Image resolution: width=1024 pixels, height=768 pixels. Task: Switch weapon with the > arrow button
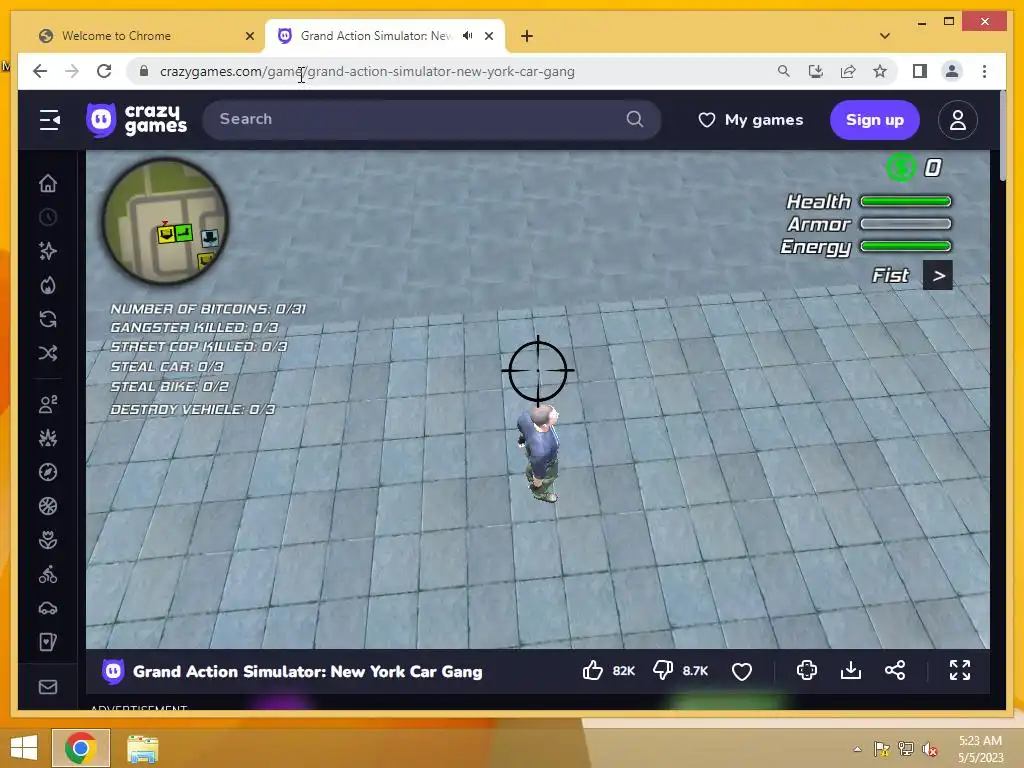pos(938,276)
